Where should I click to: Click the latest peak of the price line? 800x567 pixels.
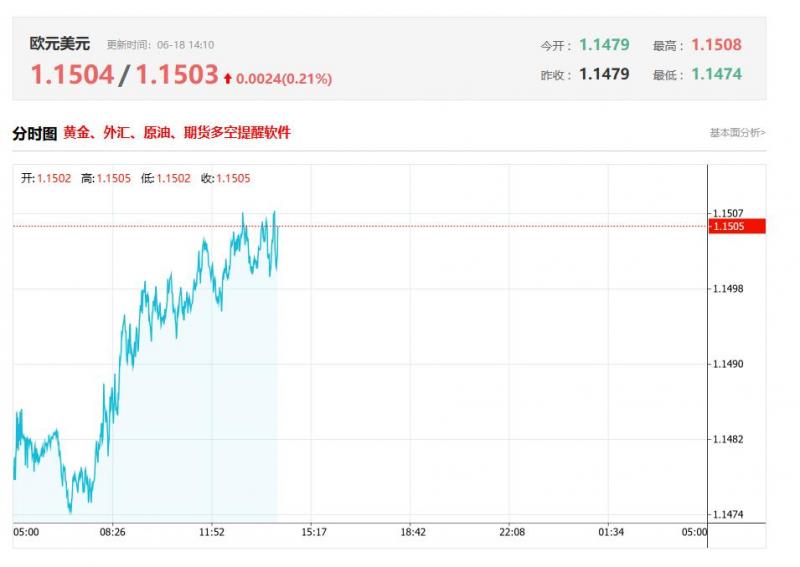(274, 212)
